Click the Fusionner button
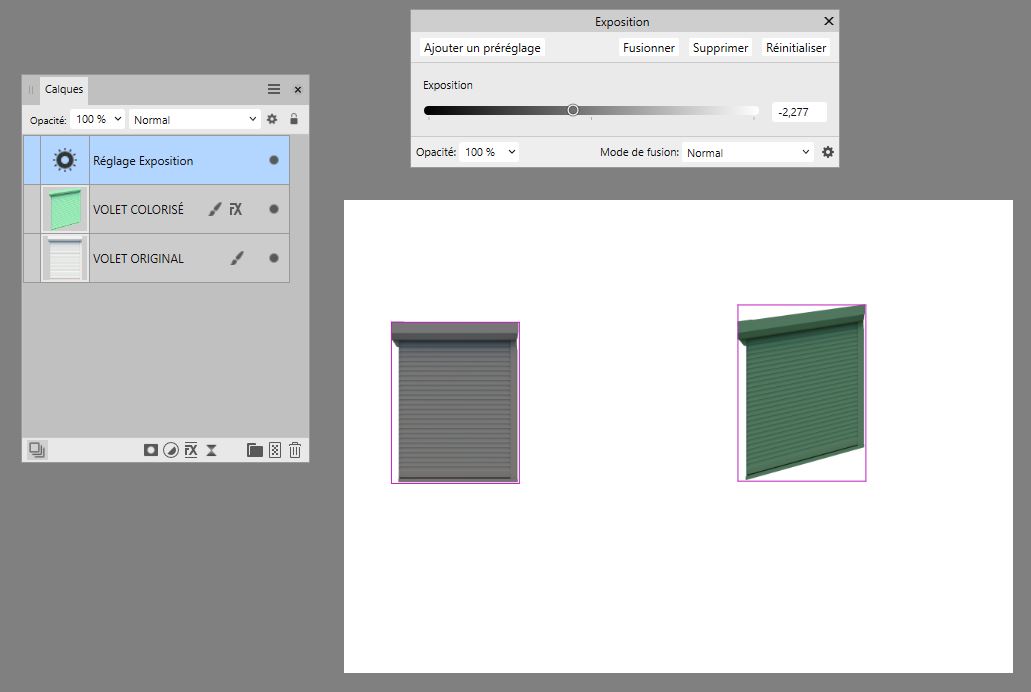Viewport: 1031px width, 692px height. (x=649, y=48)
